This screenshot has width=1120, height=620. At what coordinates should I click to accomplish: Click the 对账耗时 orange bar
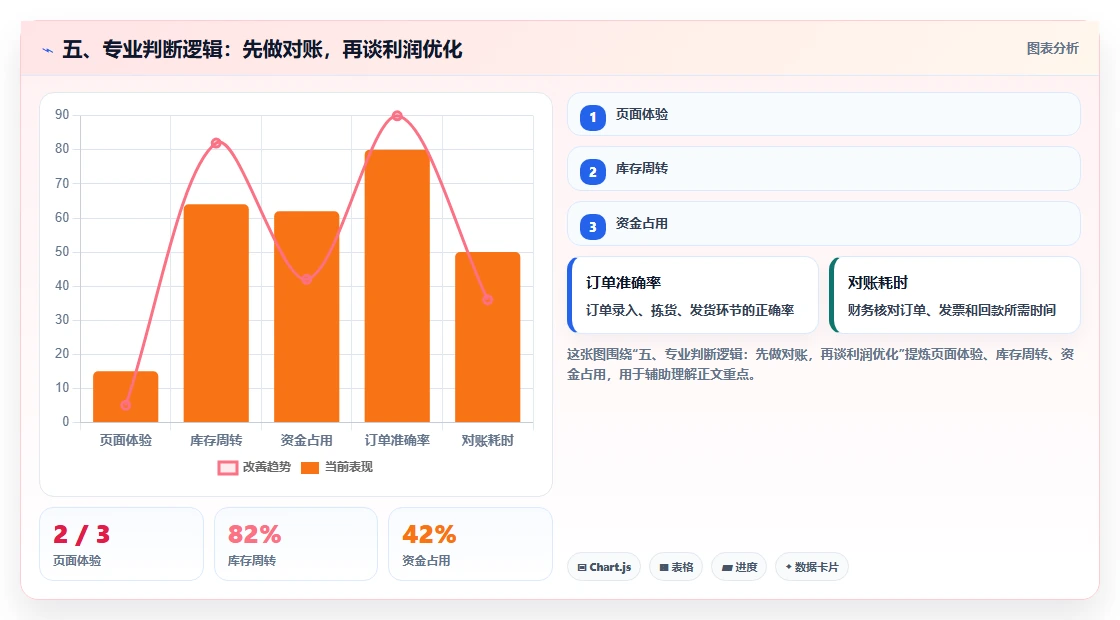[x=488, y=337]
